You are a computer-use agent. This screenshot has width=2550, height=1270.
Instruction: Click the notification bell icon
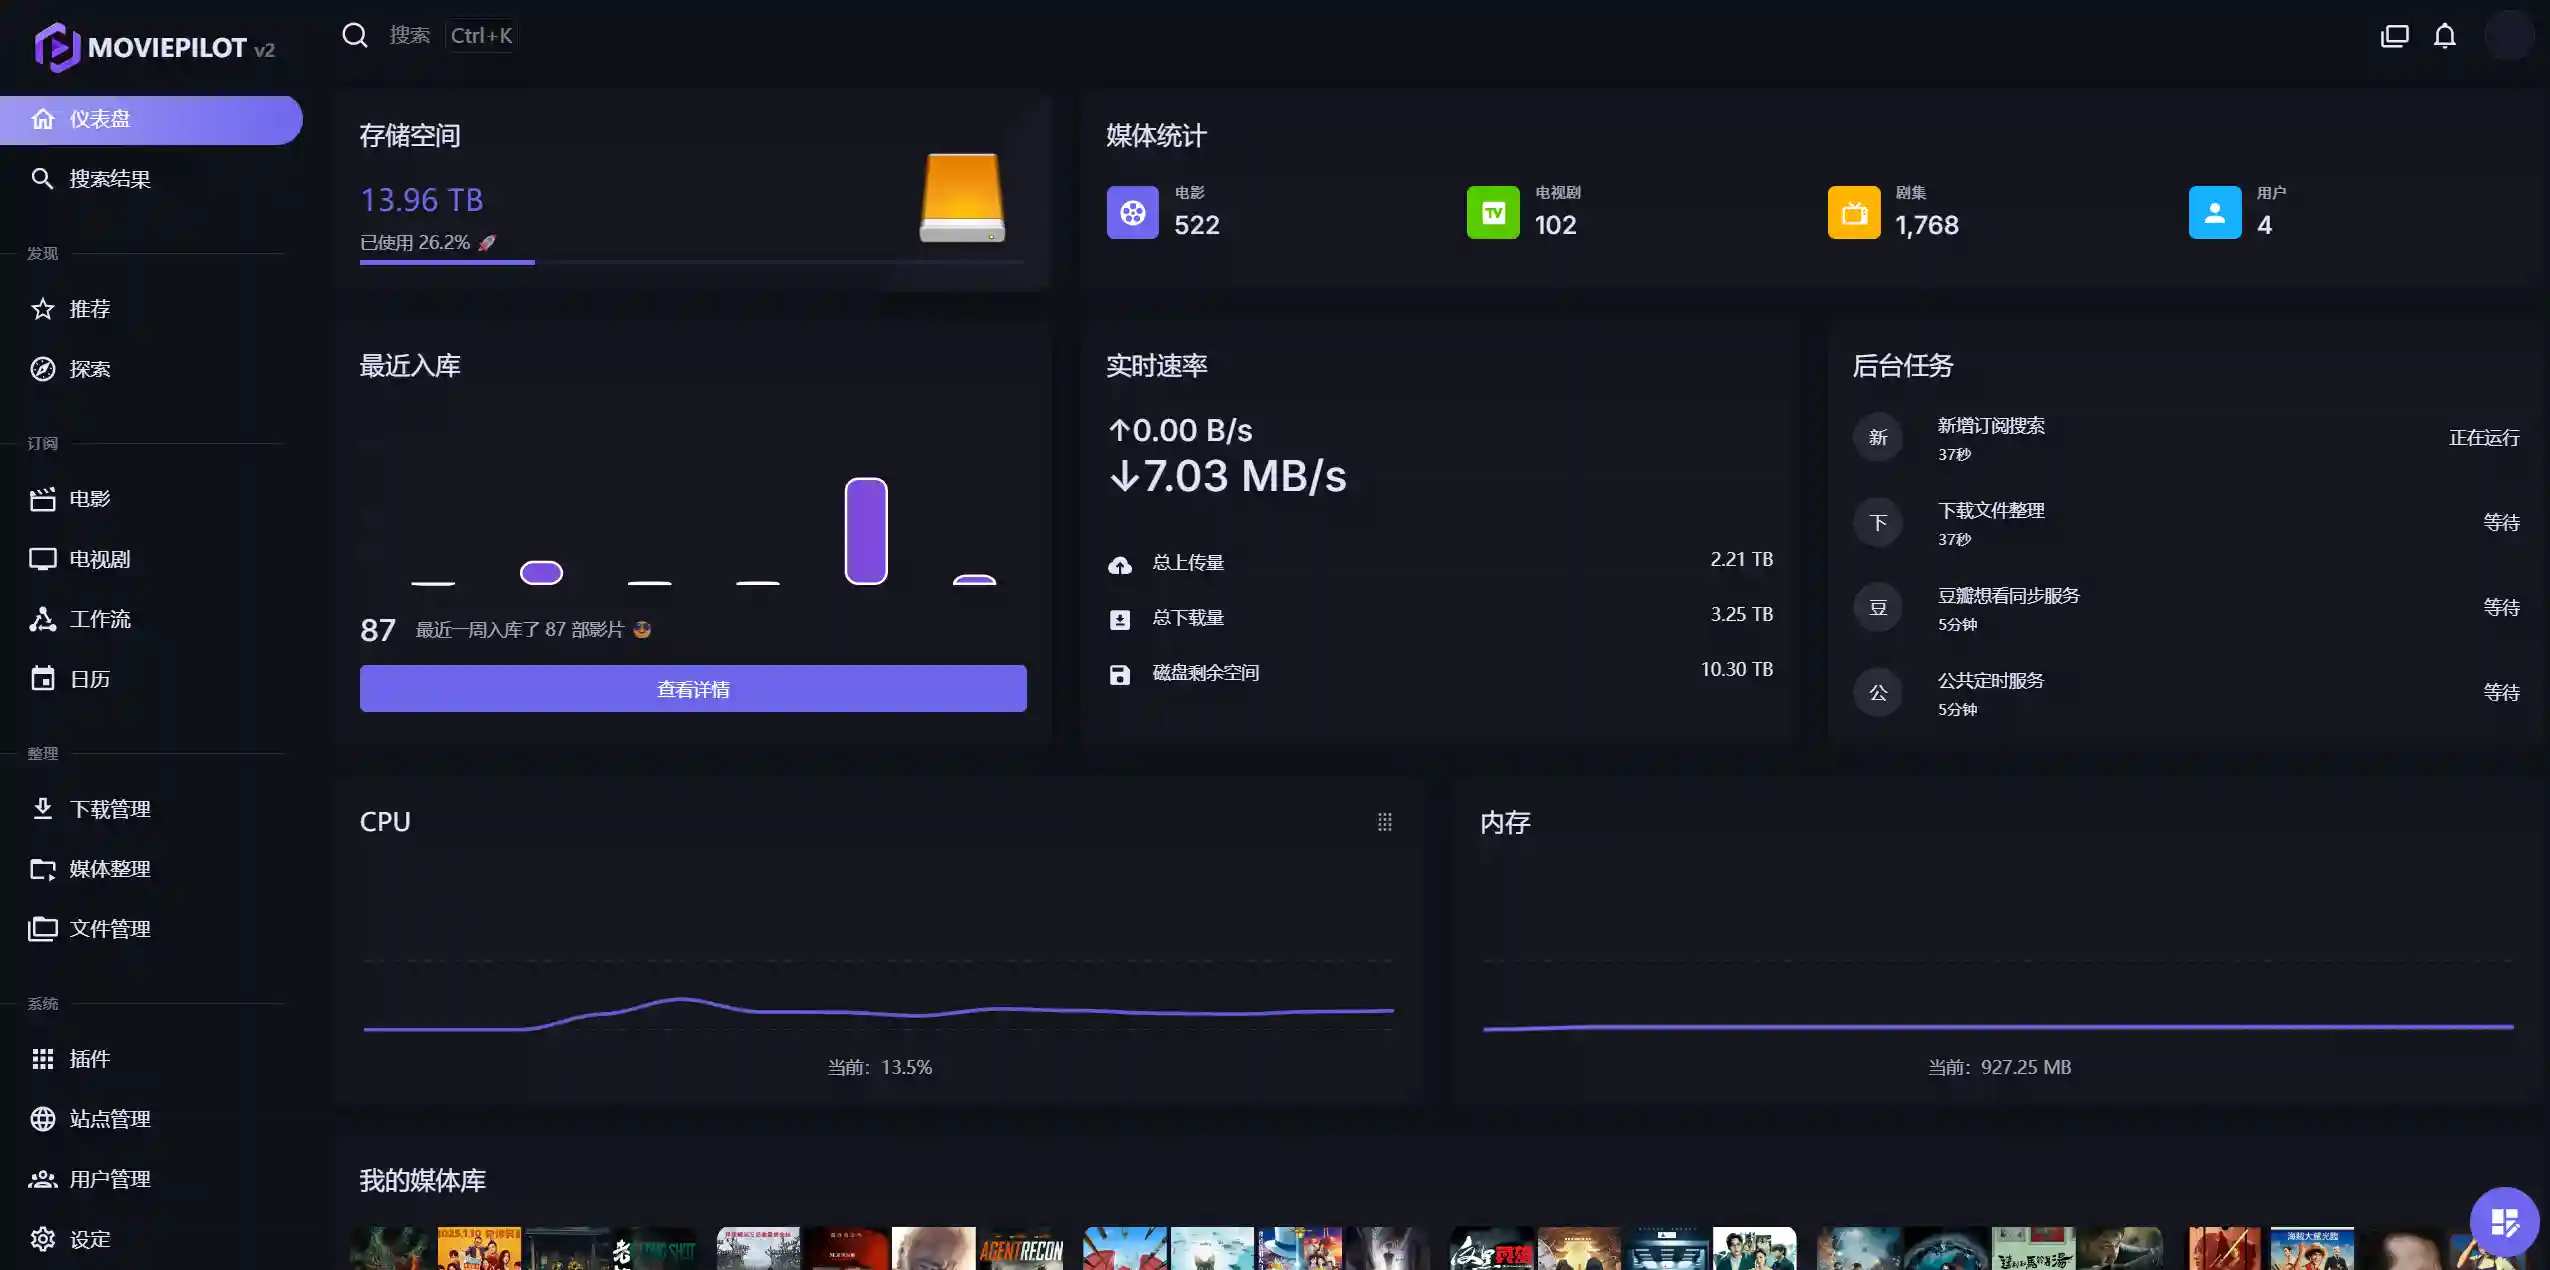(x=2444, y=36)
